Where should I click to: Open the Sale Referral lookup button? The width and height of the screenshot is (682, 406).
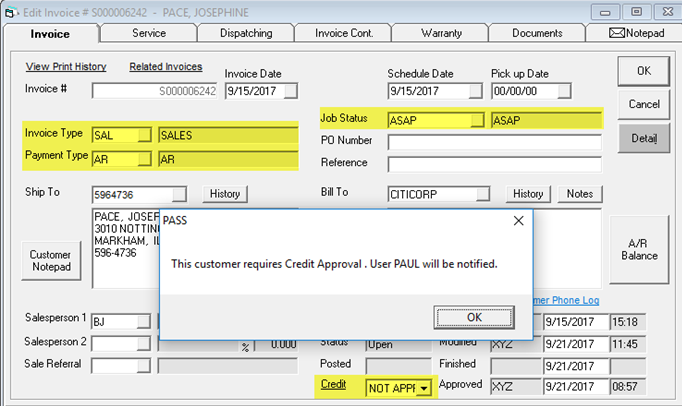tap(144, 366)
